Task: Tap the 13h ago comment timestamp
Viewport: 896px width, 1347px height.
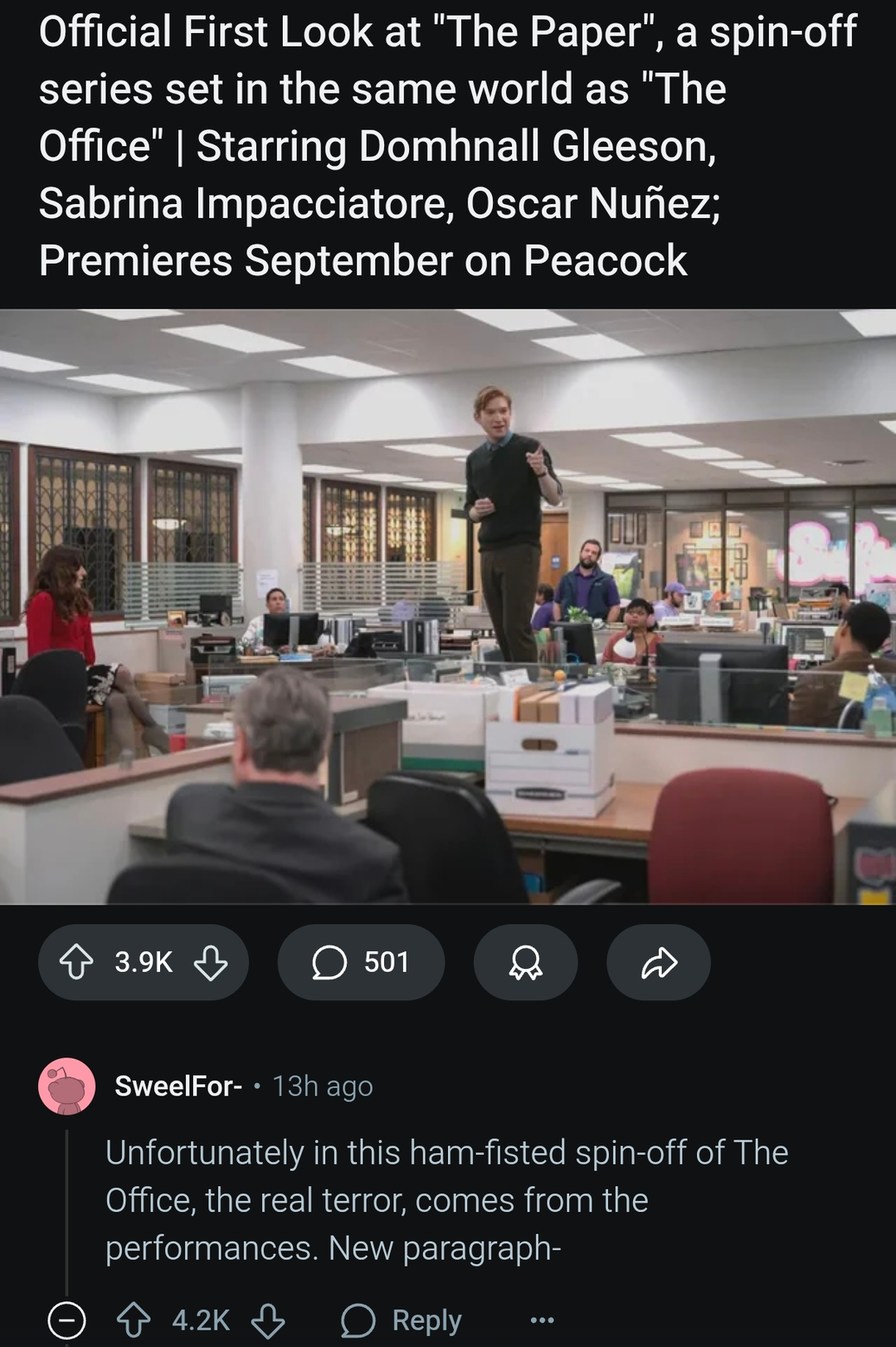Action: coord(322,1086)
